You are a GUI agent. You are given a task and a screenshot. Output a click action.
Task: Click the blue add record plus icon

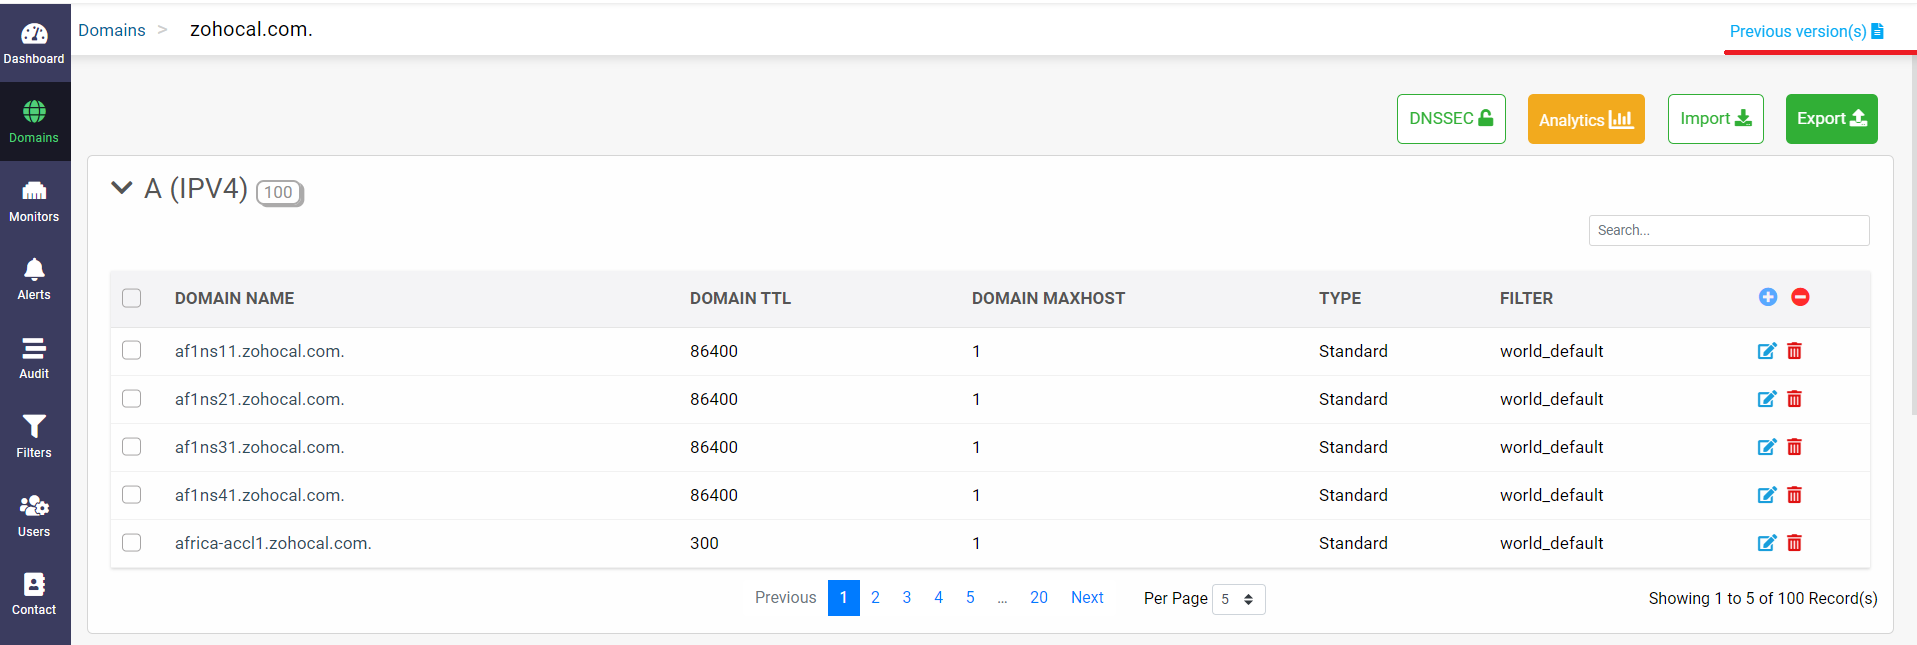(x=1767, y=297)
